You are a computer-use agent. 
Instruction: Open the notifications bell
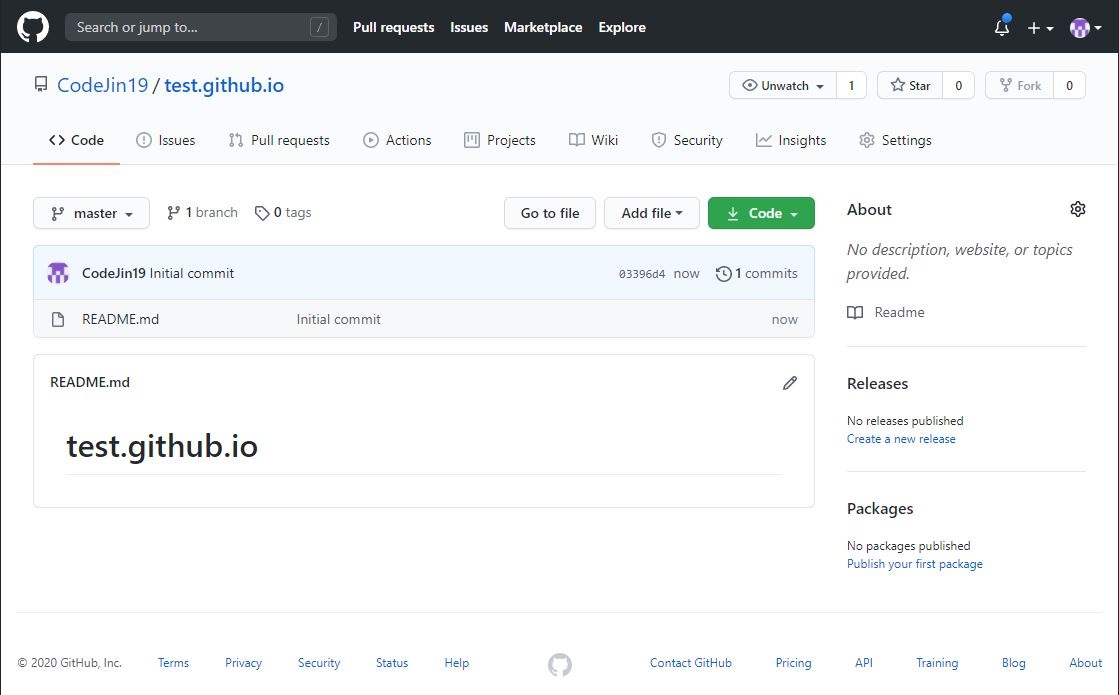(x=1002, y=27)
